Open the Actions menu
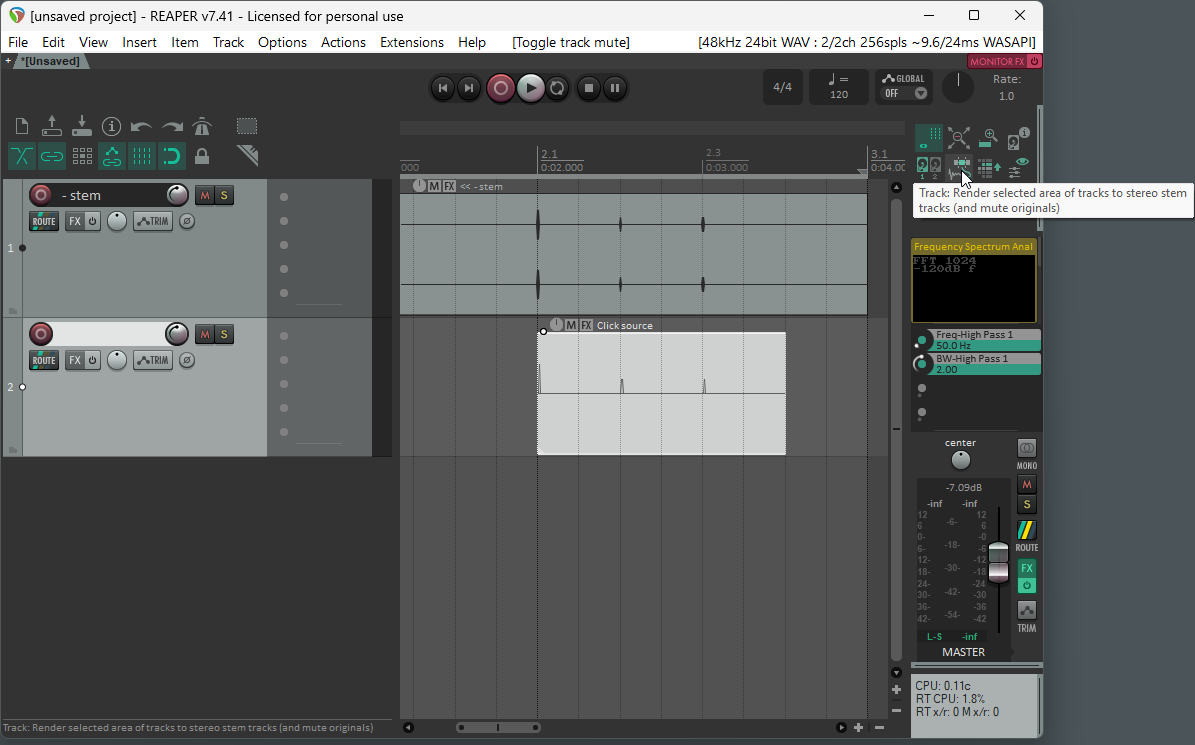Viewport: 1195px width, 745px height. point(343,42)
